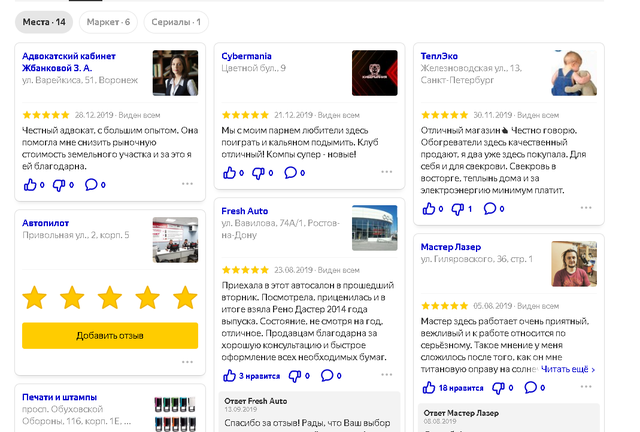Image resolution: width=640 pixels, height=432 pixels.
Task: Open the Печати и штампы link
Action: pyautogui.click(x=59, y=397)
